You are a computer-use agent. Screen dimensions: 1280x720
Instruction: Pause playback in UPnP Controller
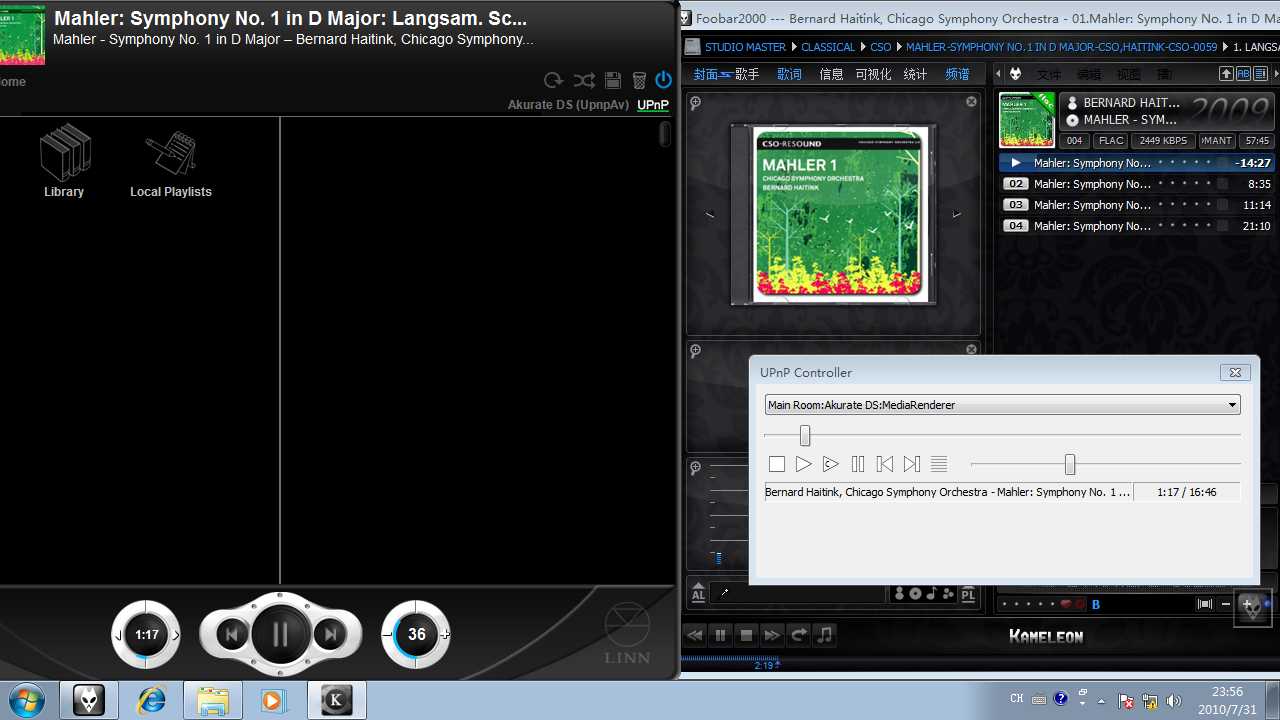(858, 464)
